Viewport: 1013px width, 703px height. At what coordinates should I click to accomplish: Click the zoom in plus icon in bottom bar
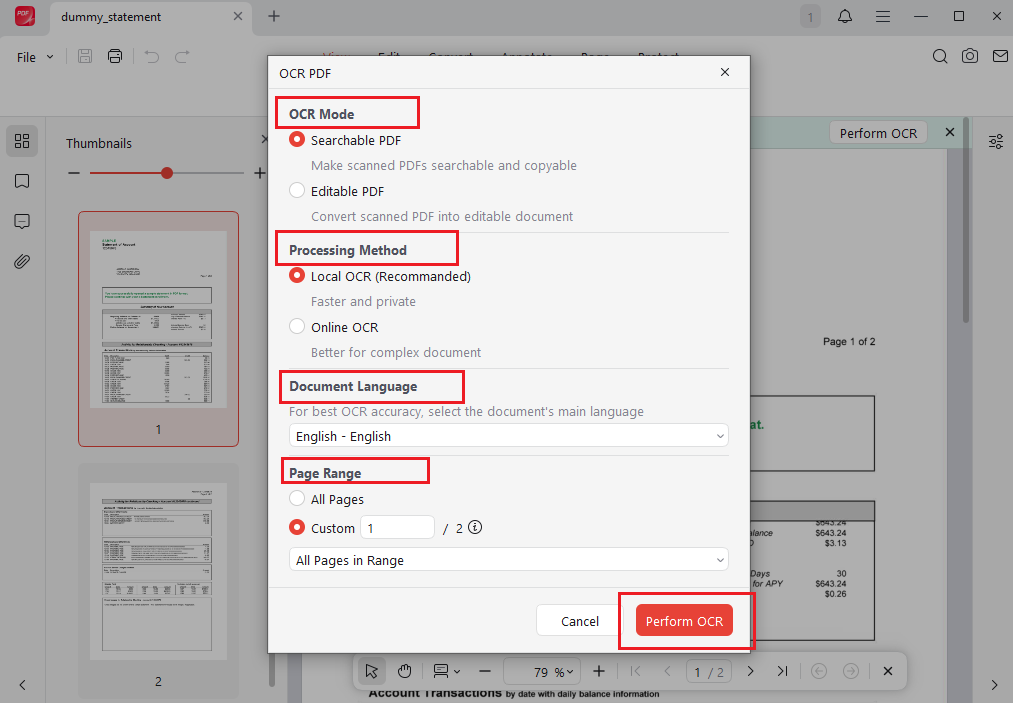point(599,671)
